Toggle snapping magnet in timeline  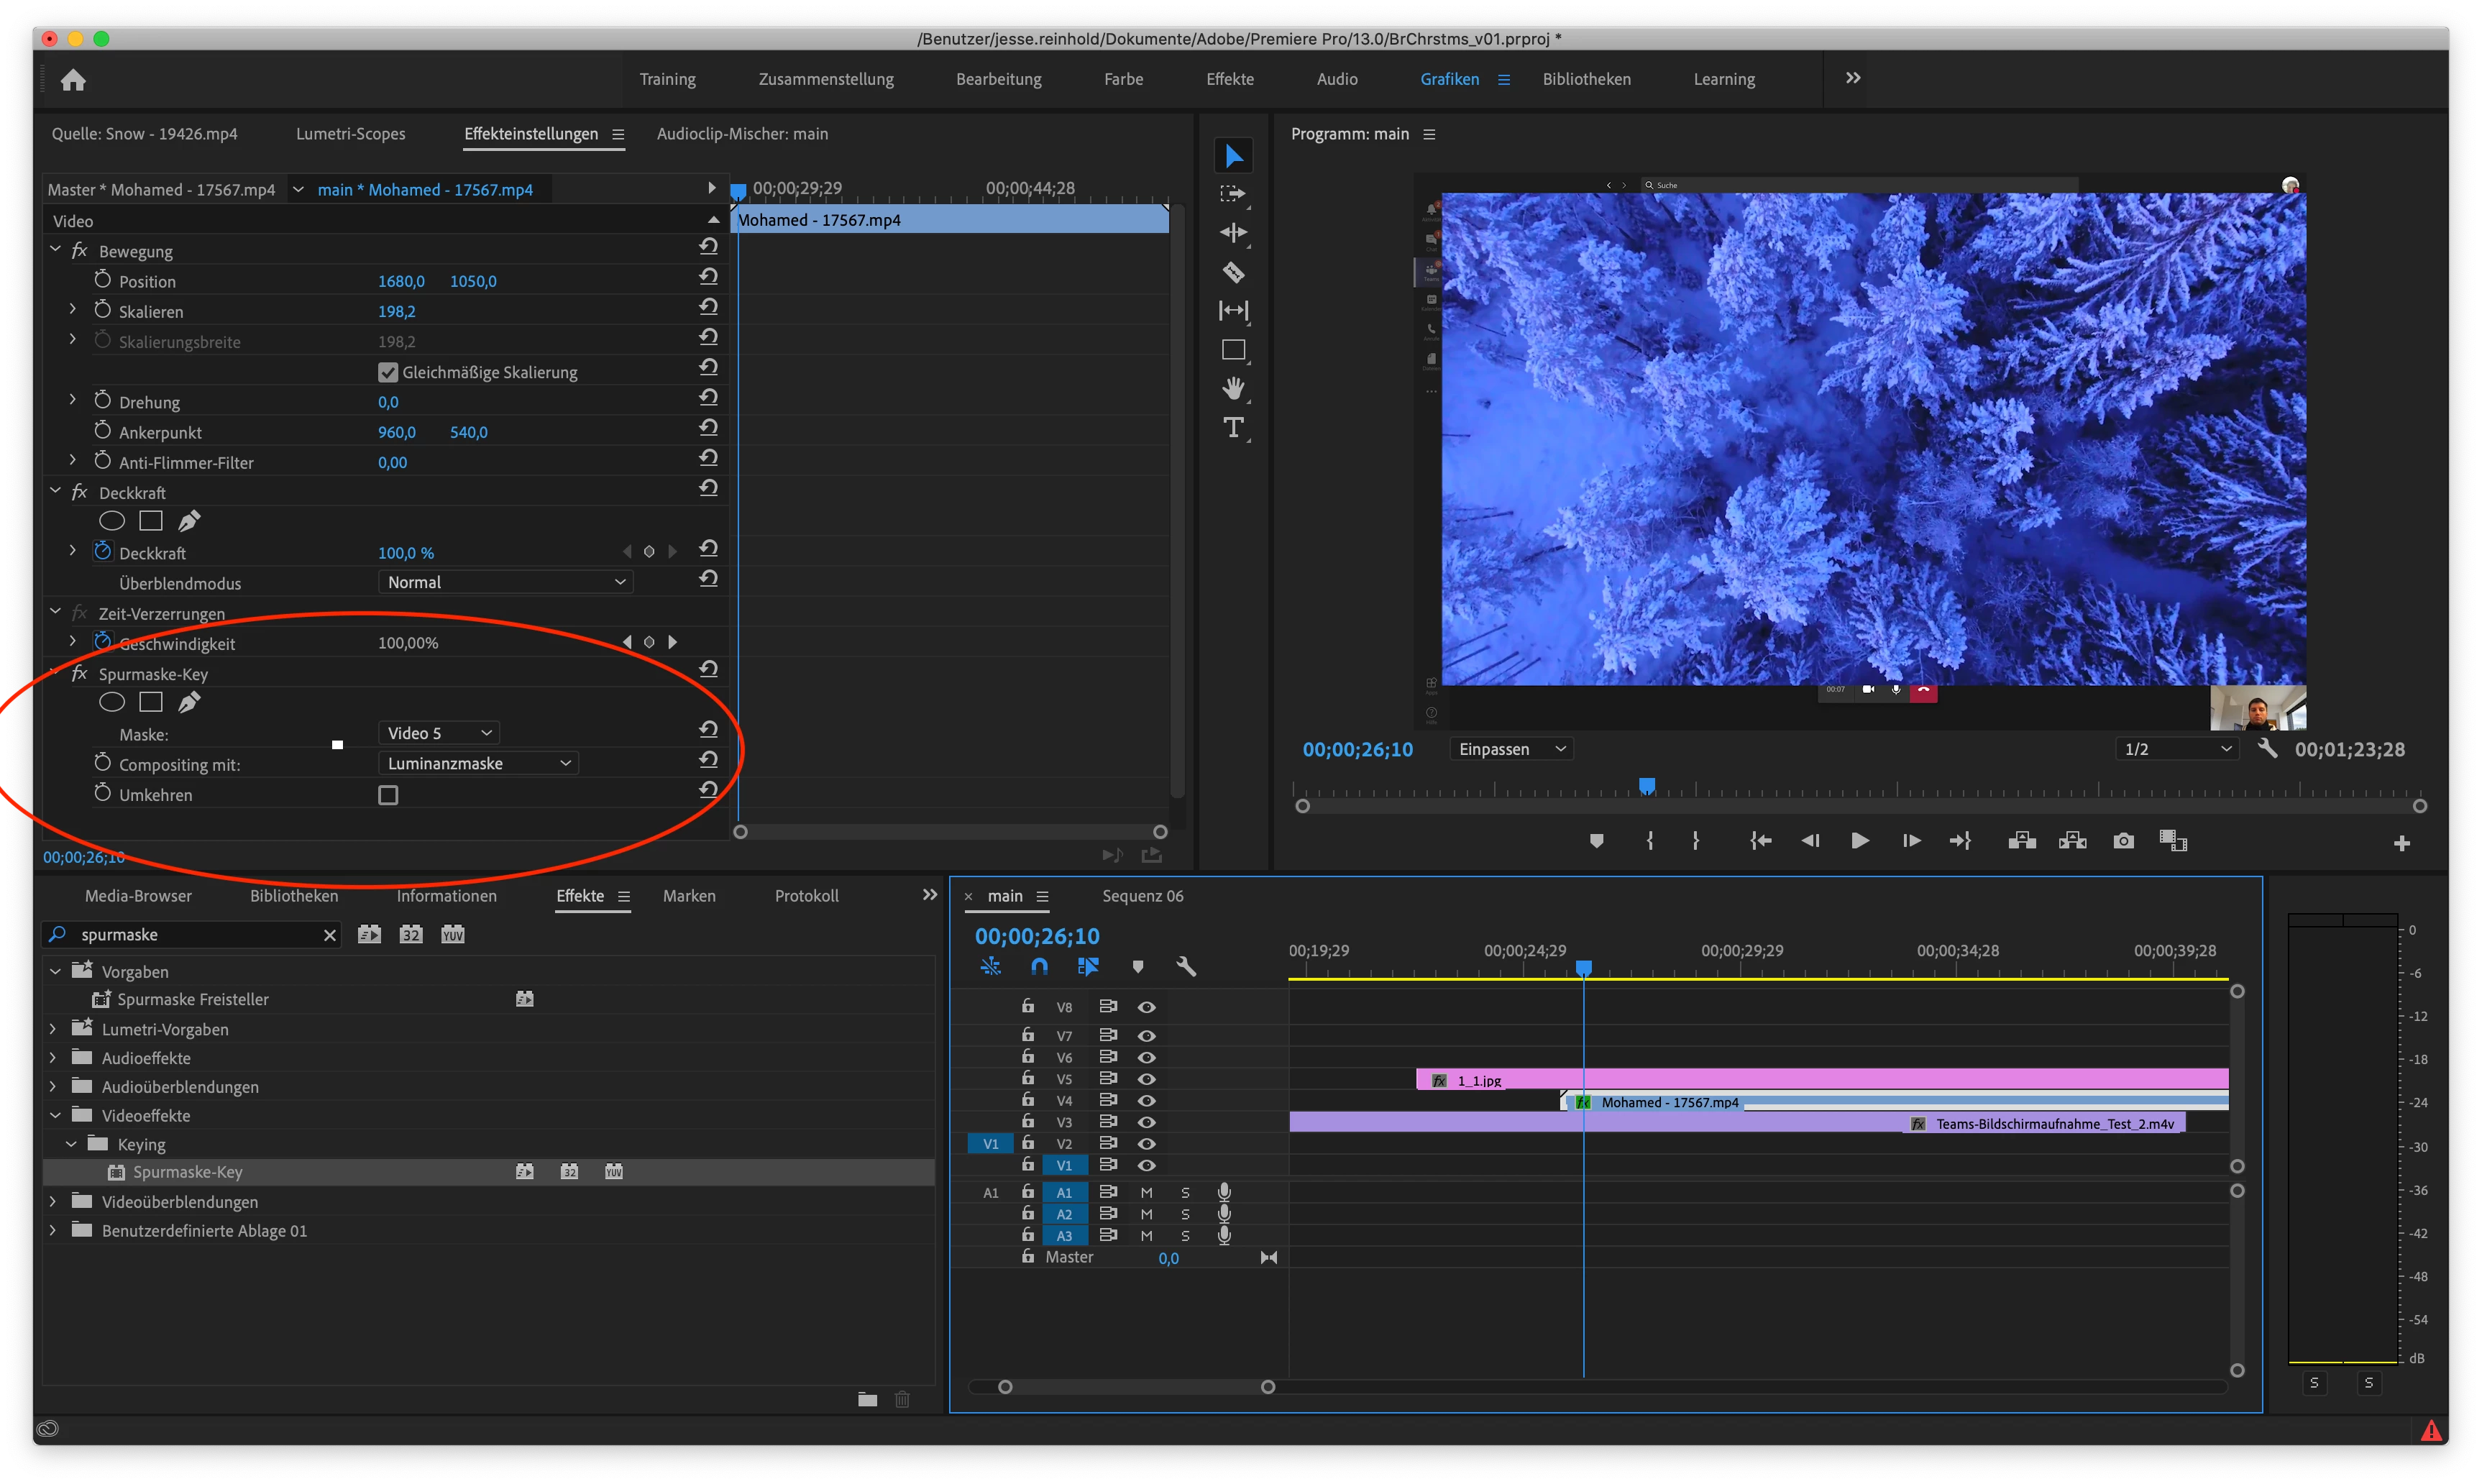pos(1039,966)
